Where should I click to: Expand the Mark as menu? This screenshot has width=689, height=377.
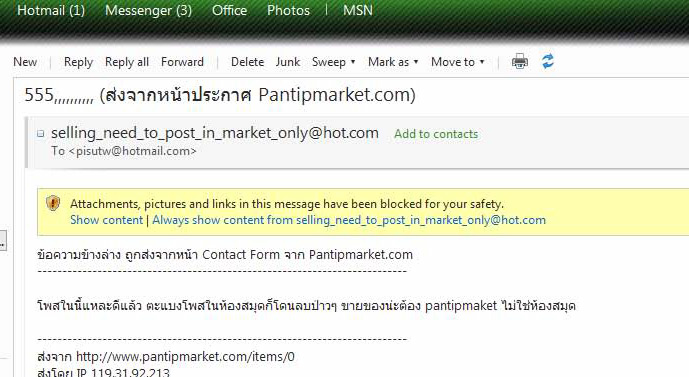click(x=393, y=62)
